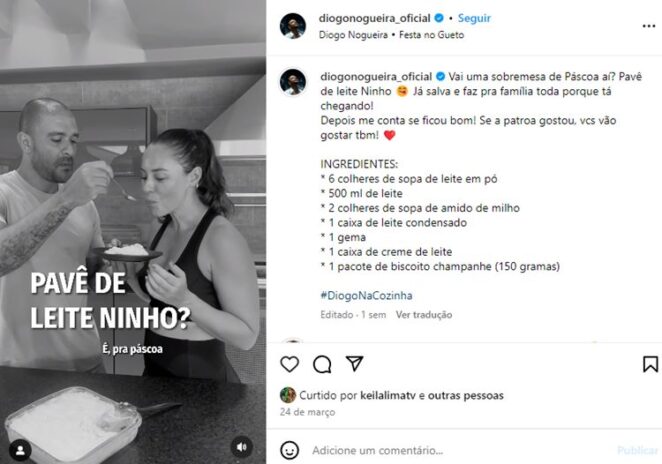This screenshot has height=464, width=662.
Task: Open more options three-dot menu
Action: click(x=648, y=26)
